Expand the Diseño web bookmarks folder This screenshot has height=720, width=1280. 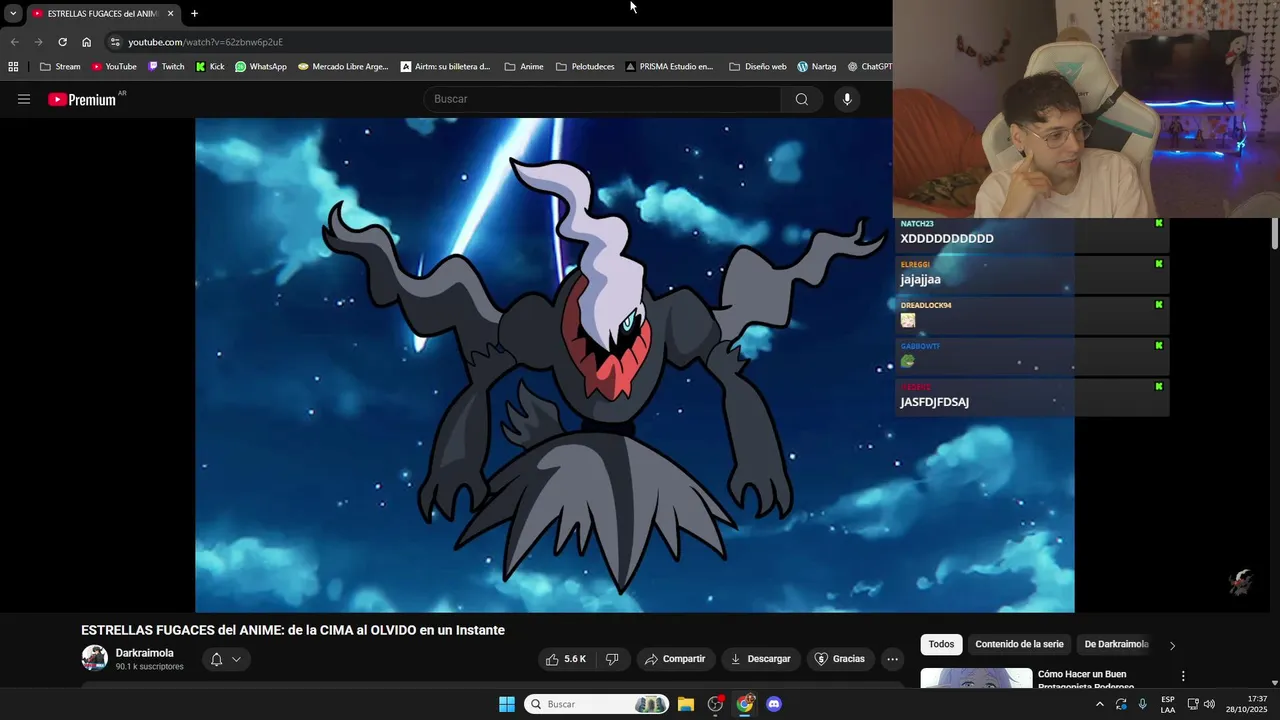(x=758, y=67)
